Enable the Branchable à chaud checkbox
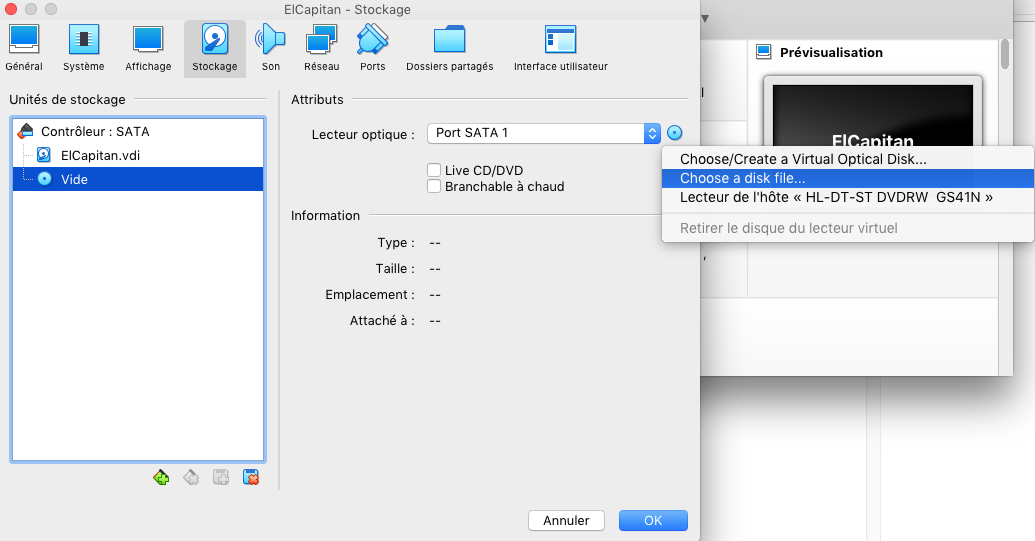 434,186
